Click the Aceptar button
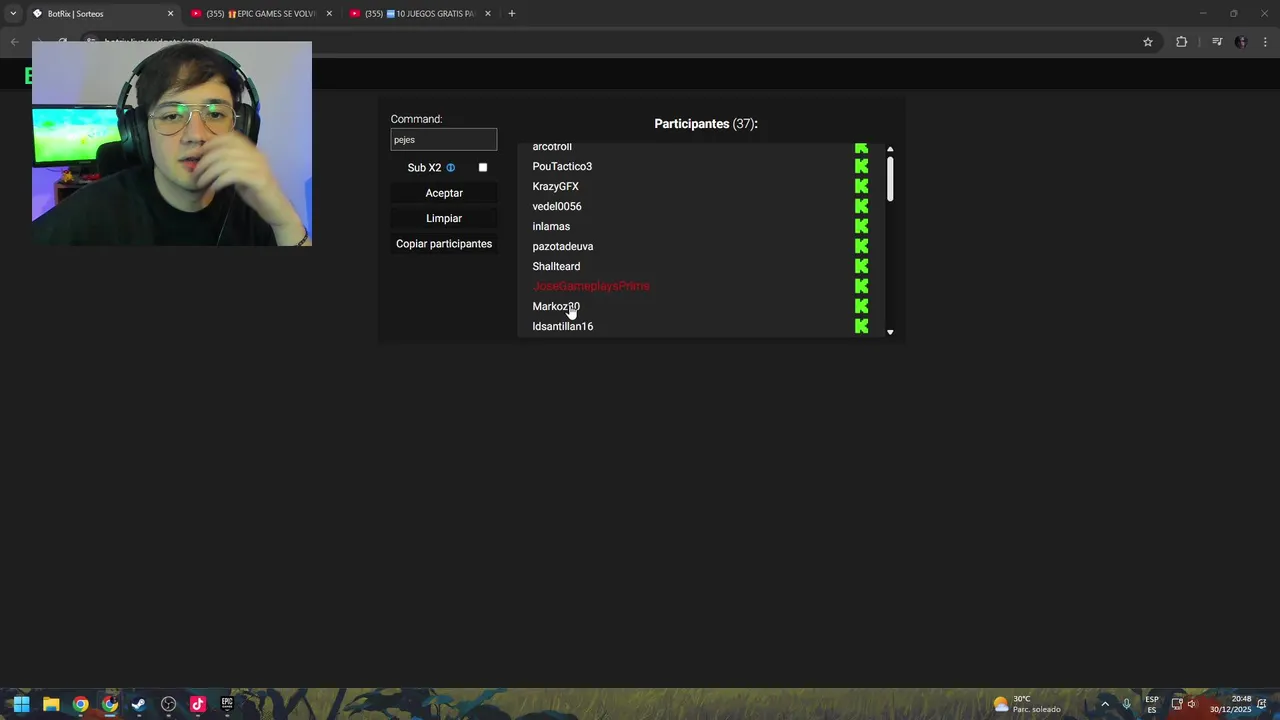The width and height of the screenshot is (1280, 720). 444,193
